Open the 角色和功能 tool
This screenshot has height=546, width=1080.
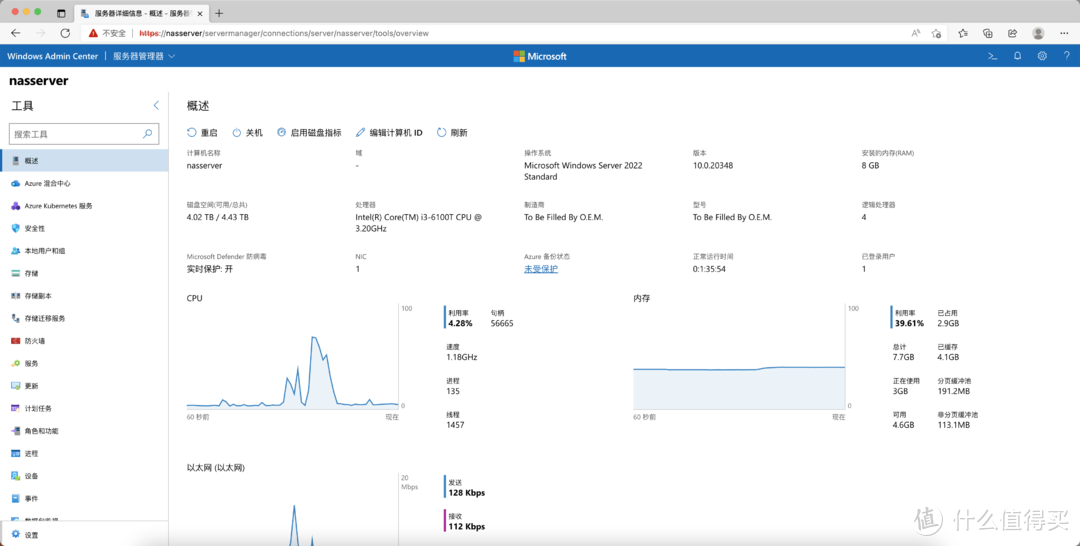coord(84,431)
